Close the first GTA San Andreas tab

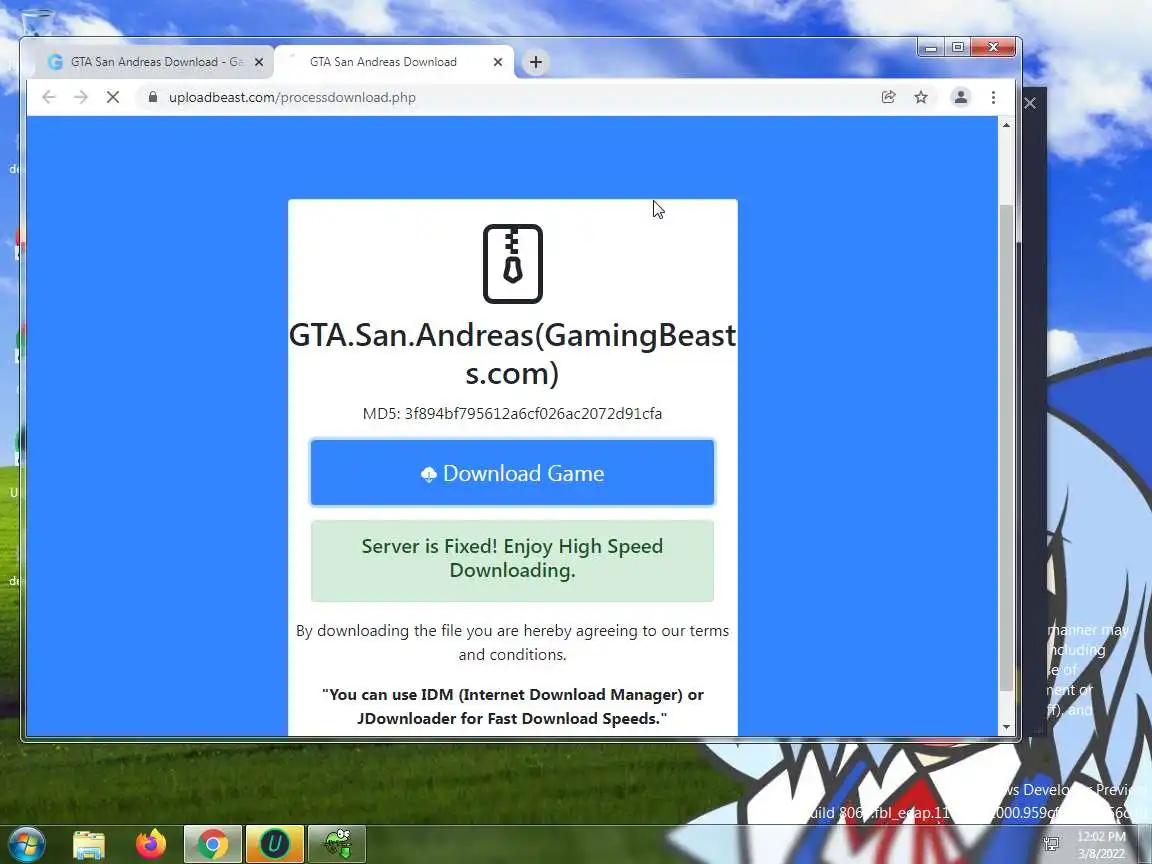pyautogui.click(x=259, y=62)
